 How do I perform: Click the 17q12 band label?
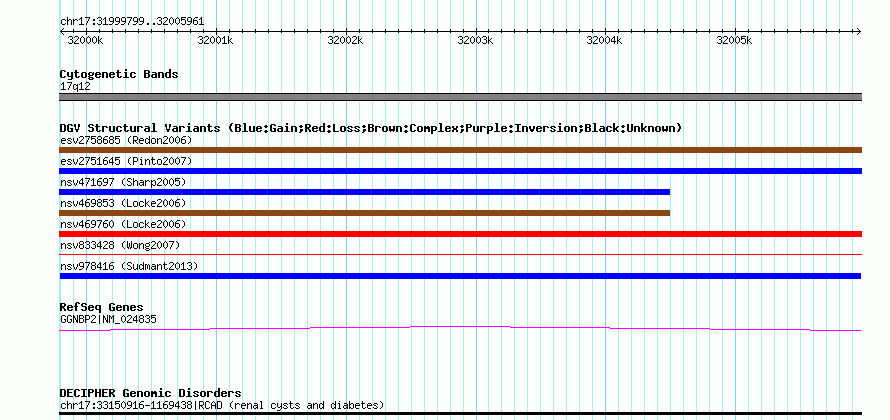(75, 87)
